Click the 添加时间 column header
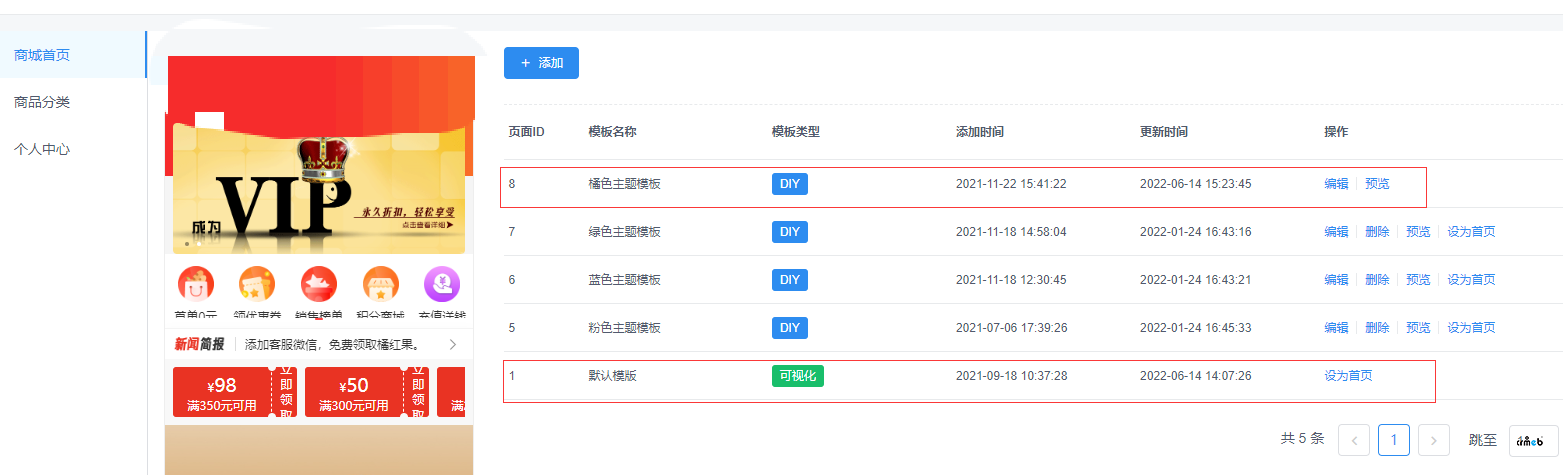The image size is (1563, 475). [980, 132]
